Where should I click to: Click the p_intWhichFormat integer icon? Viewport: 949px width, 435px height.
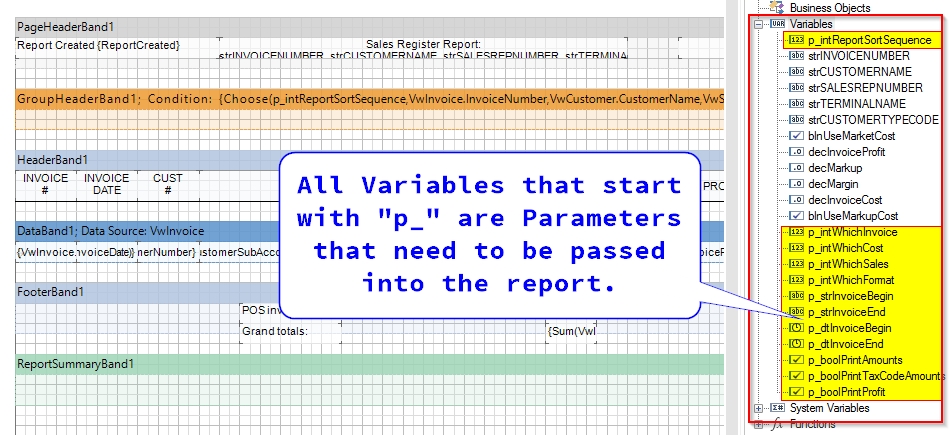(797, 280)
